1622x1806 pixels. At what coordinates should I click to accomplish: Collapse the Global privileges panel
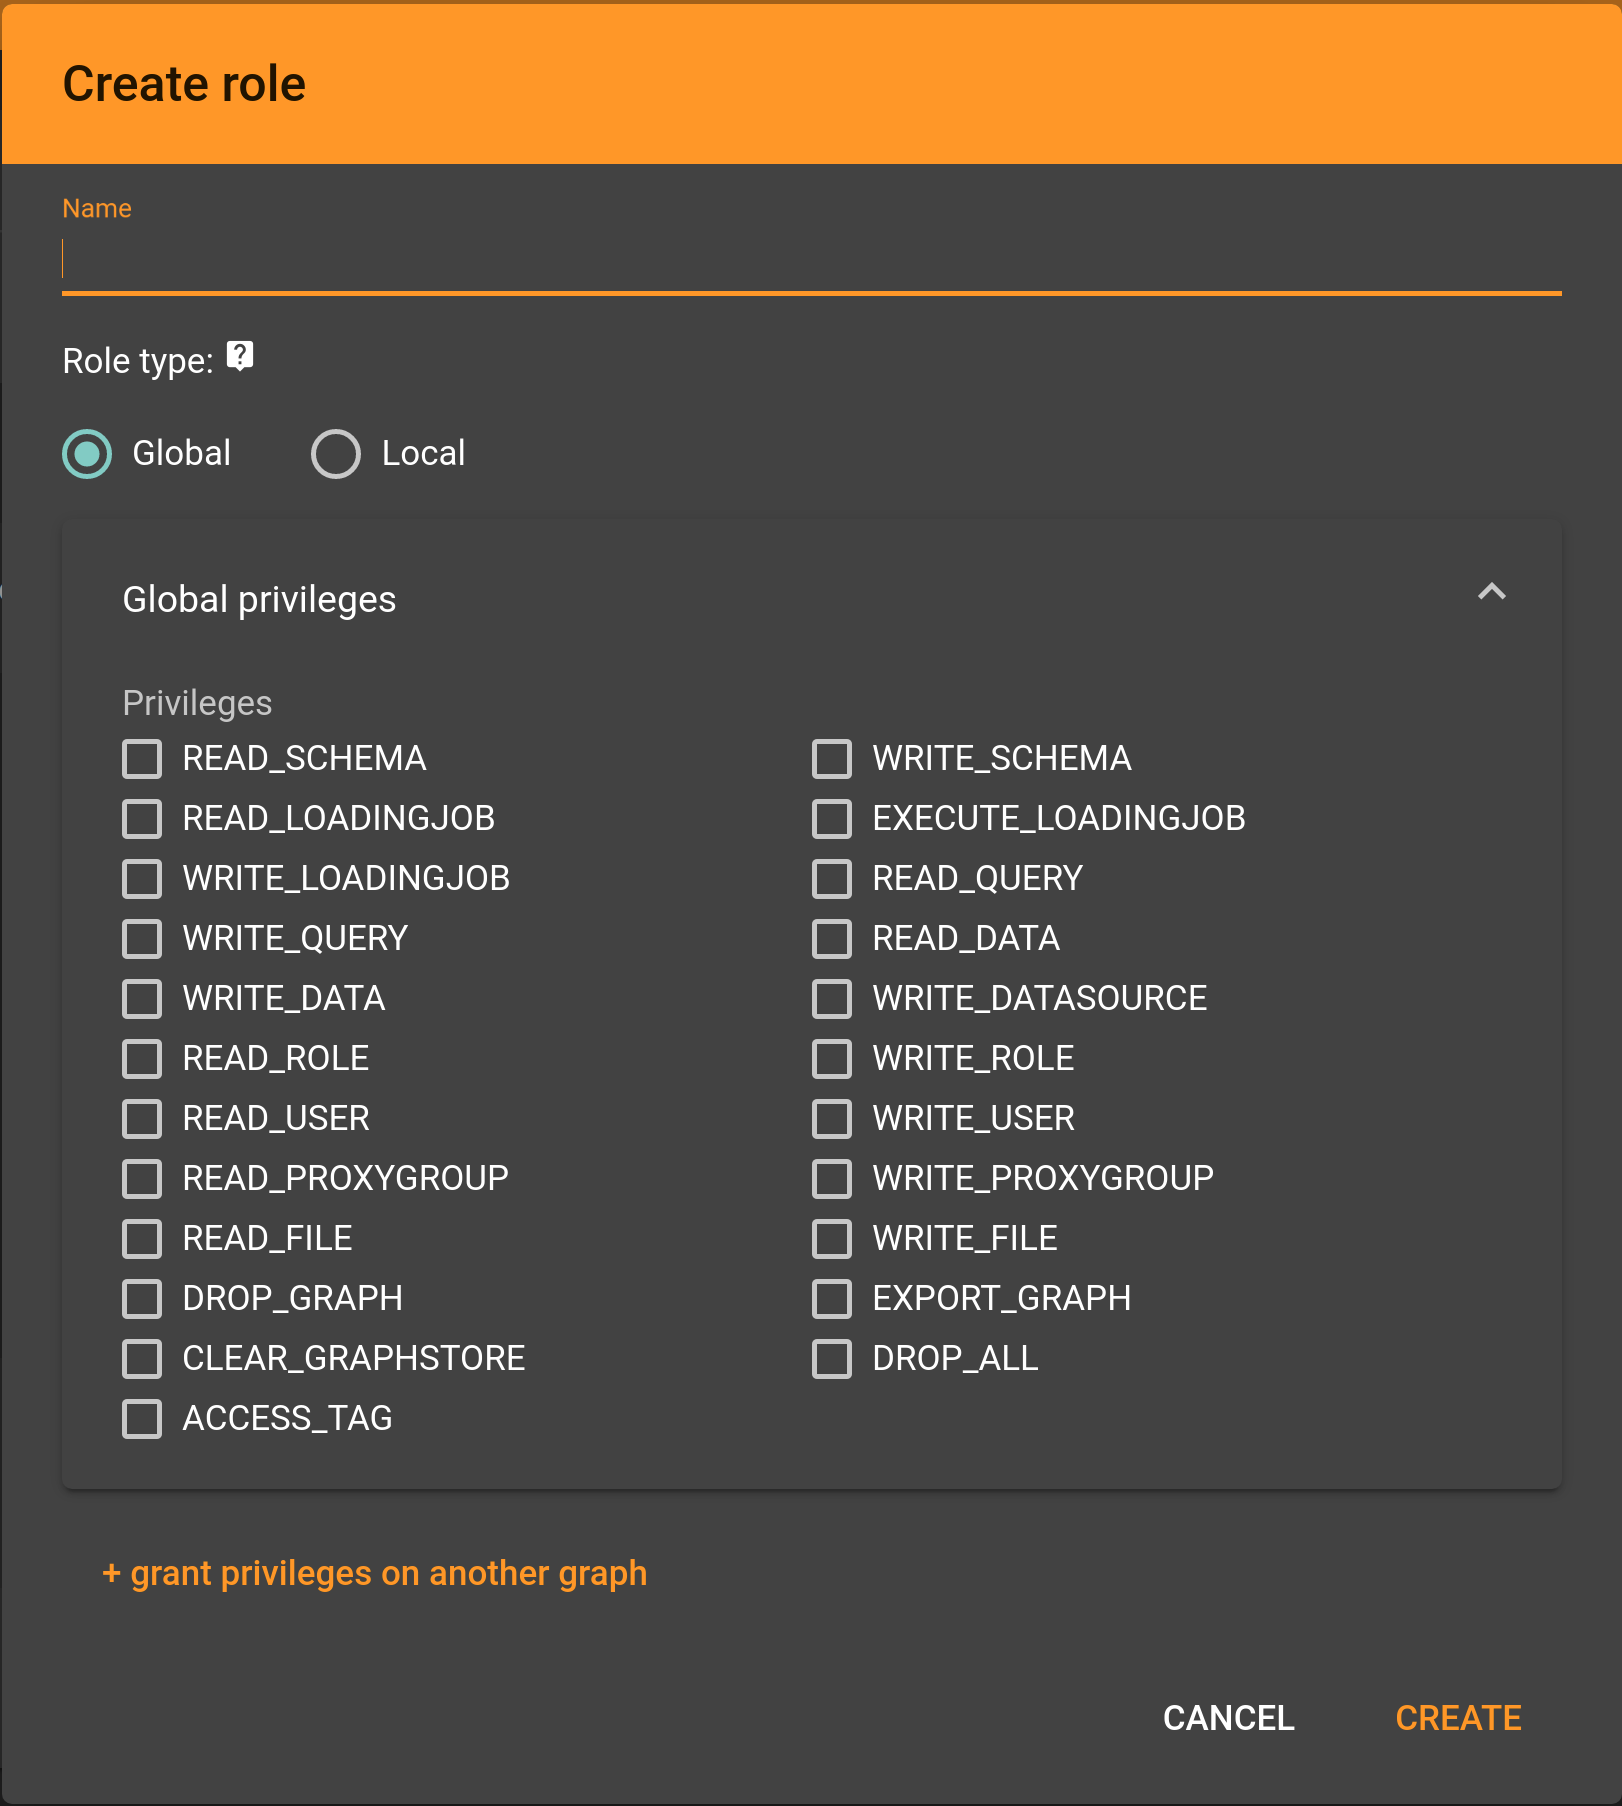(x=1491, y=592)
